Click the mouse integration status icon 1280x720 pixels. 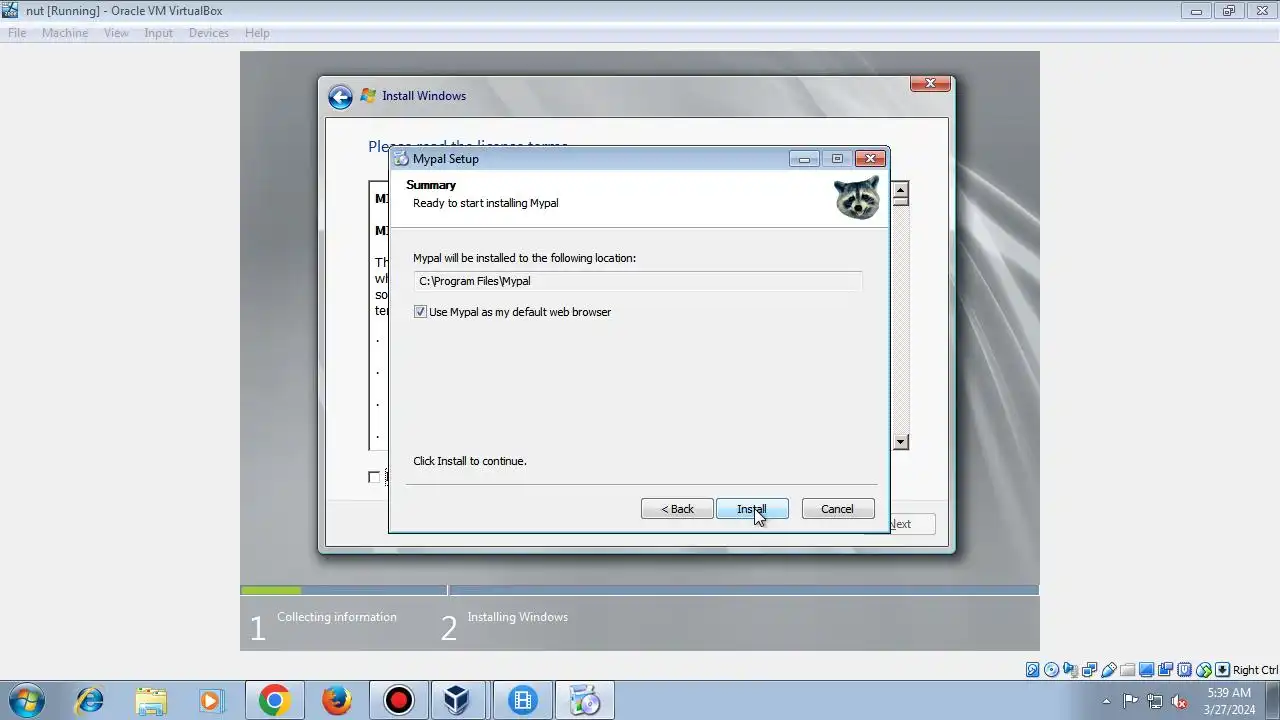point(1204,670)
